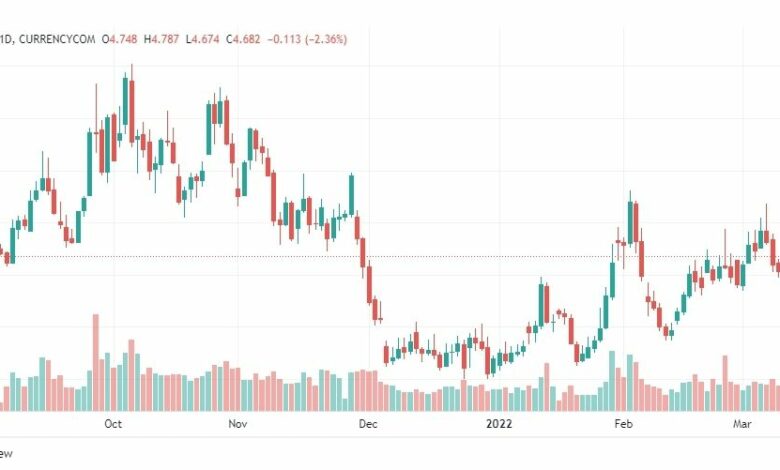The height and width of the screenshot is (470, 780).
Task: Click the −0.113 (−2.36%) change value
Action: [307, 39]
